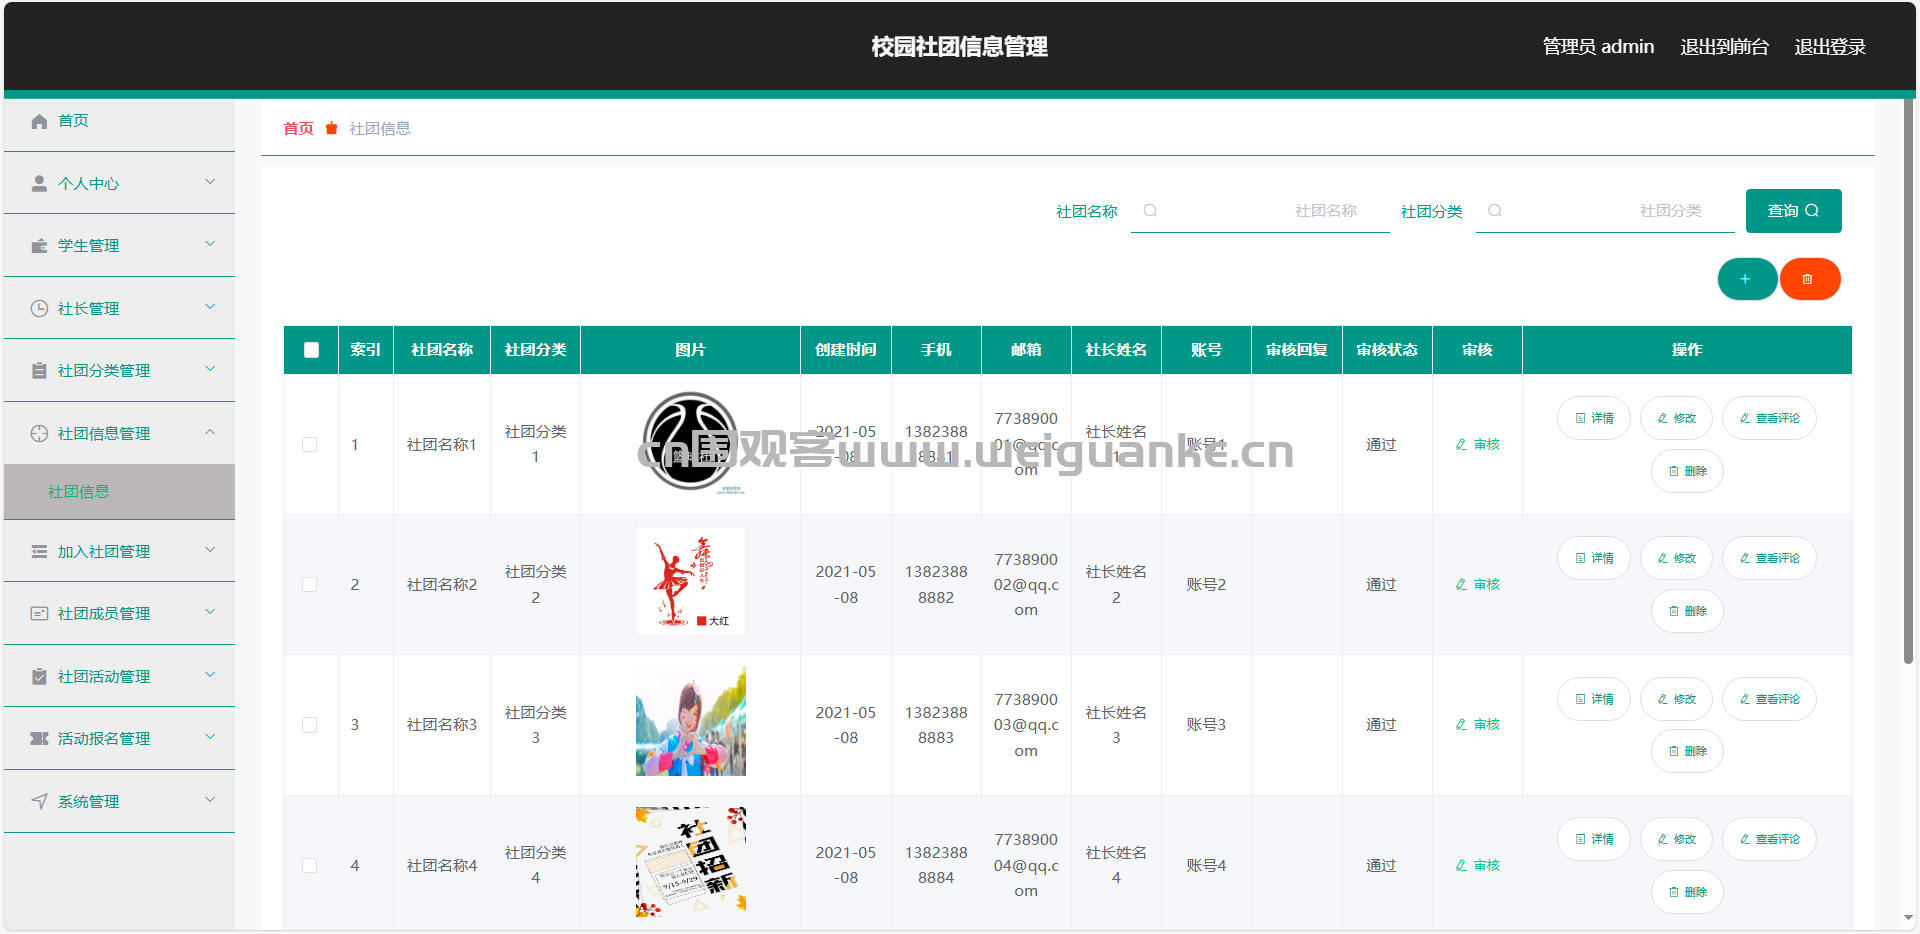The image size is (1920, 934).
Task: Click 管理员 admin in the top bar
Action: (1598, 47)
